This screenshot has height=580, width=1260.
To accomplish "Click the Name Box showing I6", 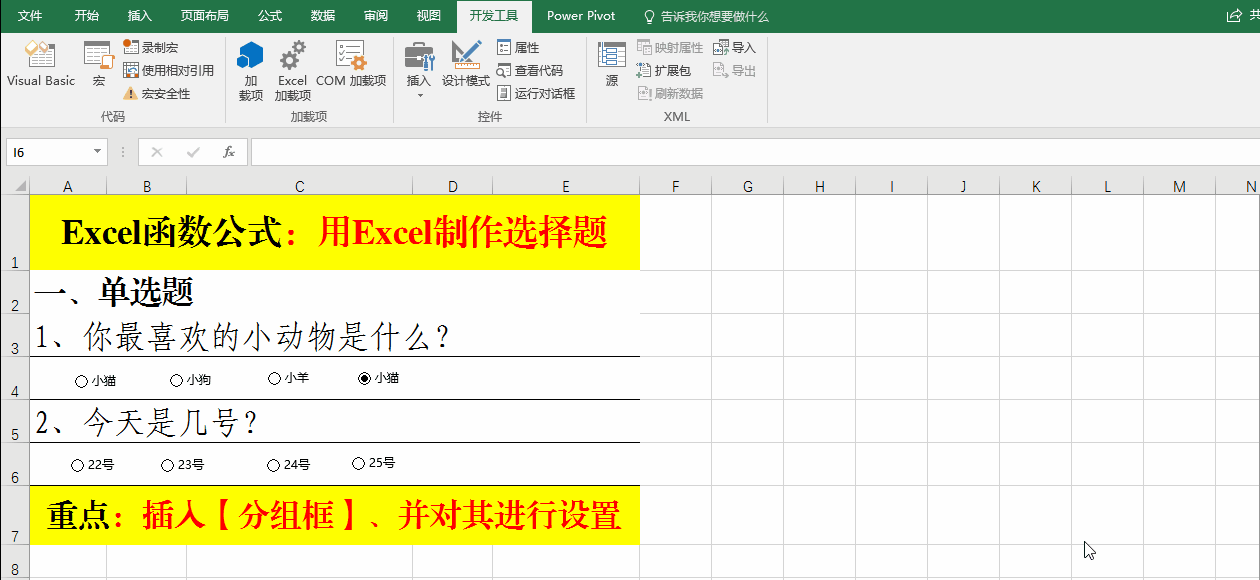I will tap(48, 152).
